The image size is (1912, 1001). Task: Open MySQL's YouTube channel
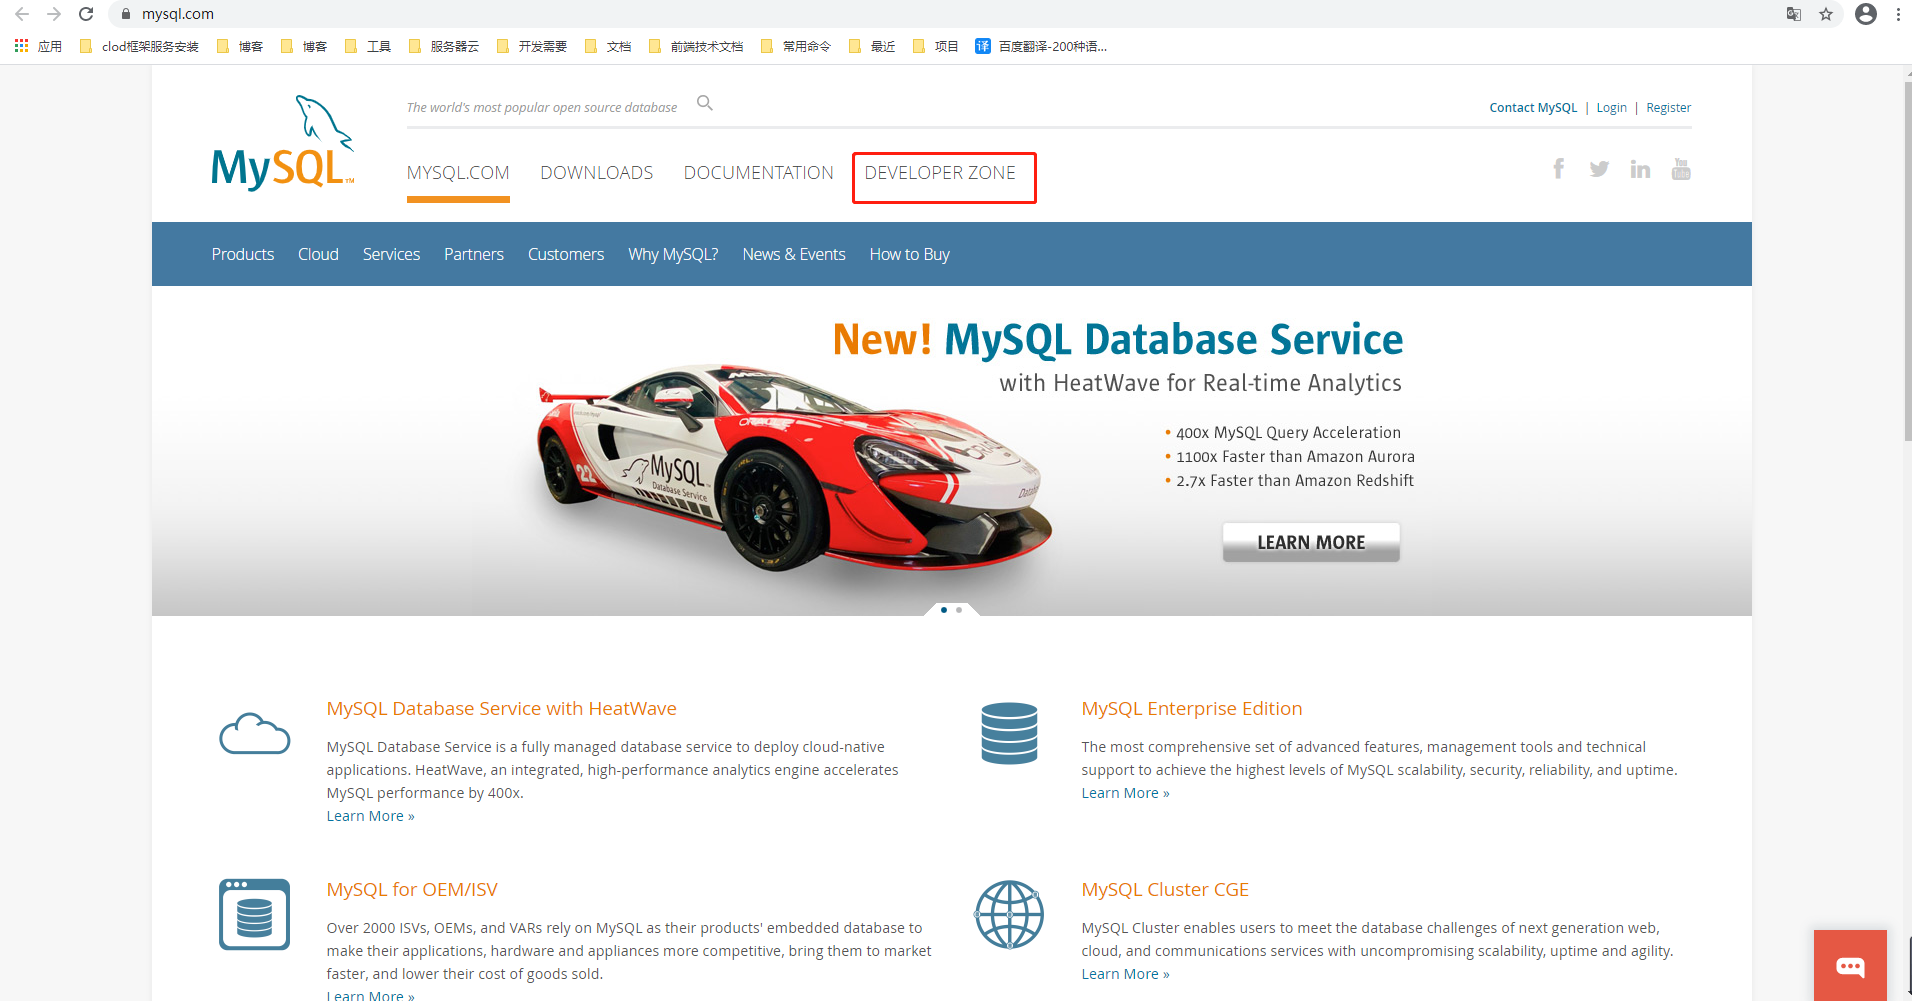point(1681,168)
